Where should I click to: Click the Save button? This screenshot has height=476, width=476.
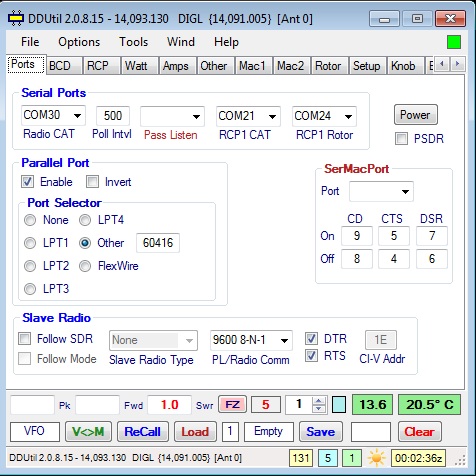[321, 431]
